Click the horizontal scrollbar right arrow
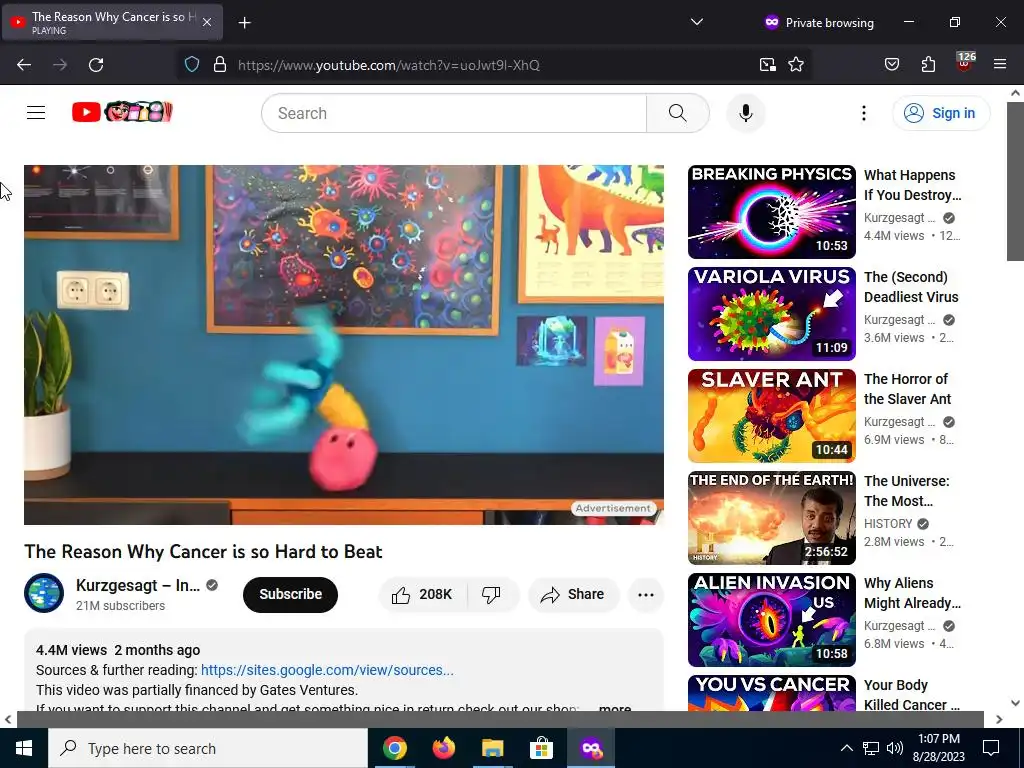 pos(999,720)
